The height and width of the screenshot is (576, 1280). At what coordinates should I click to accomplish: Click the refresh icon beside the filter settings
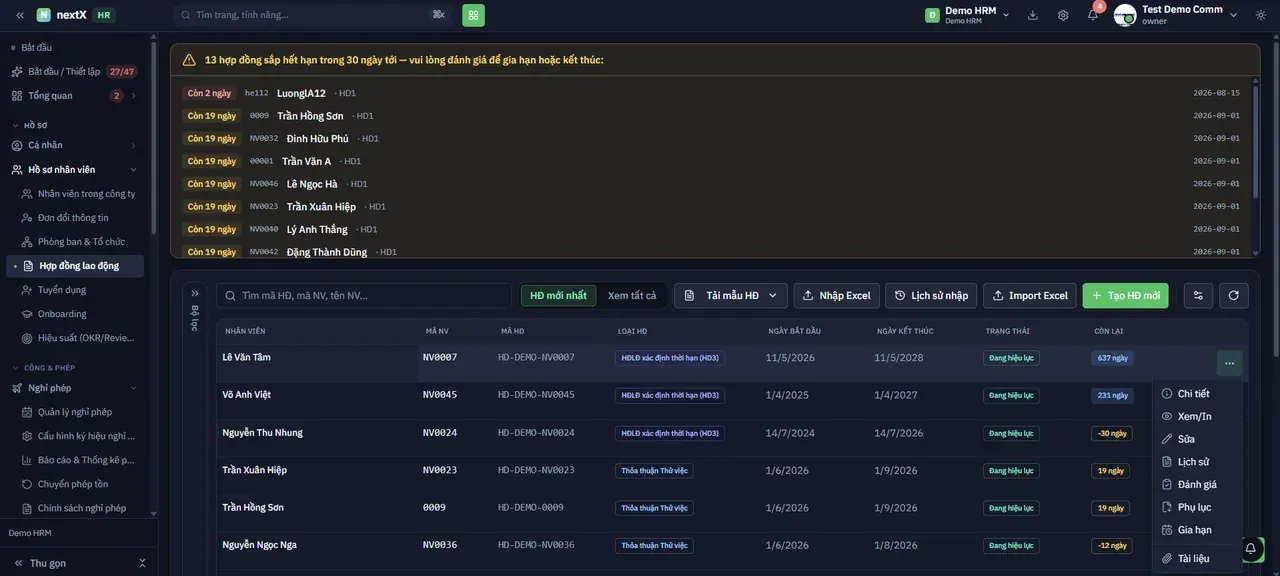(1233, 295)
